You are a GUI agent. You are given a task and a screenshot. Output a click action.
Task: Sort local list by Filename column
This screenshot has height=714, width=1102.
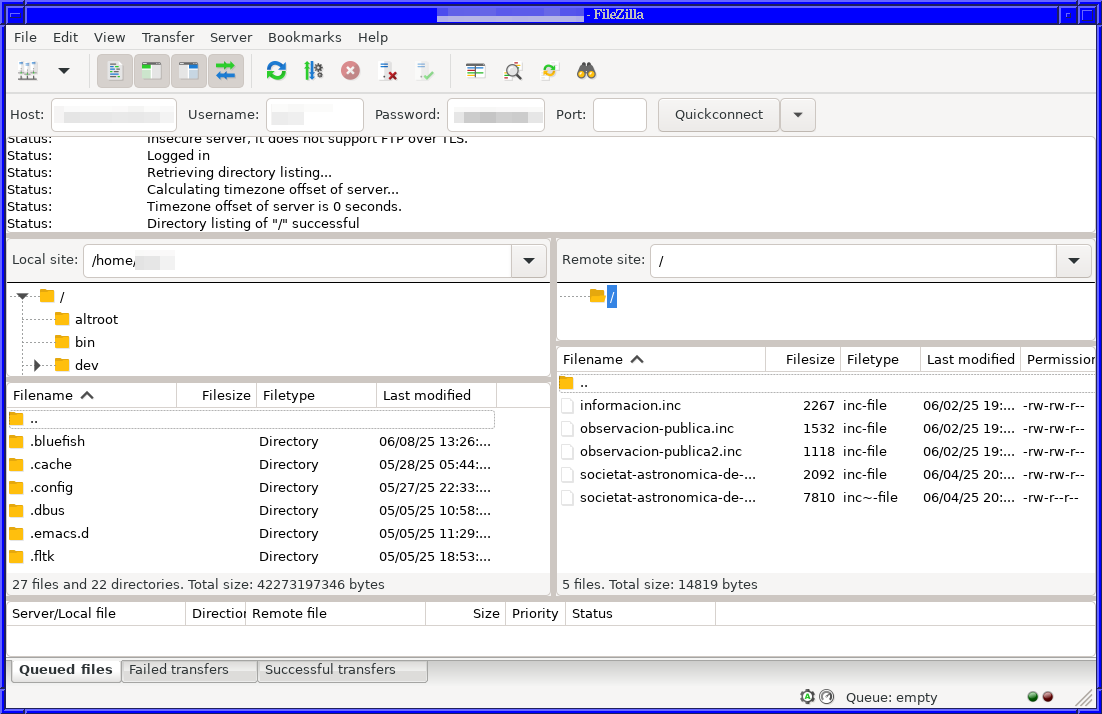coord(91,395)
